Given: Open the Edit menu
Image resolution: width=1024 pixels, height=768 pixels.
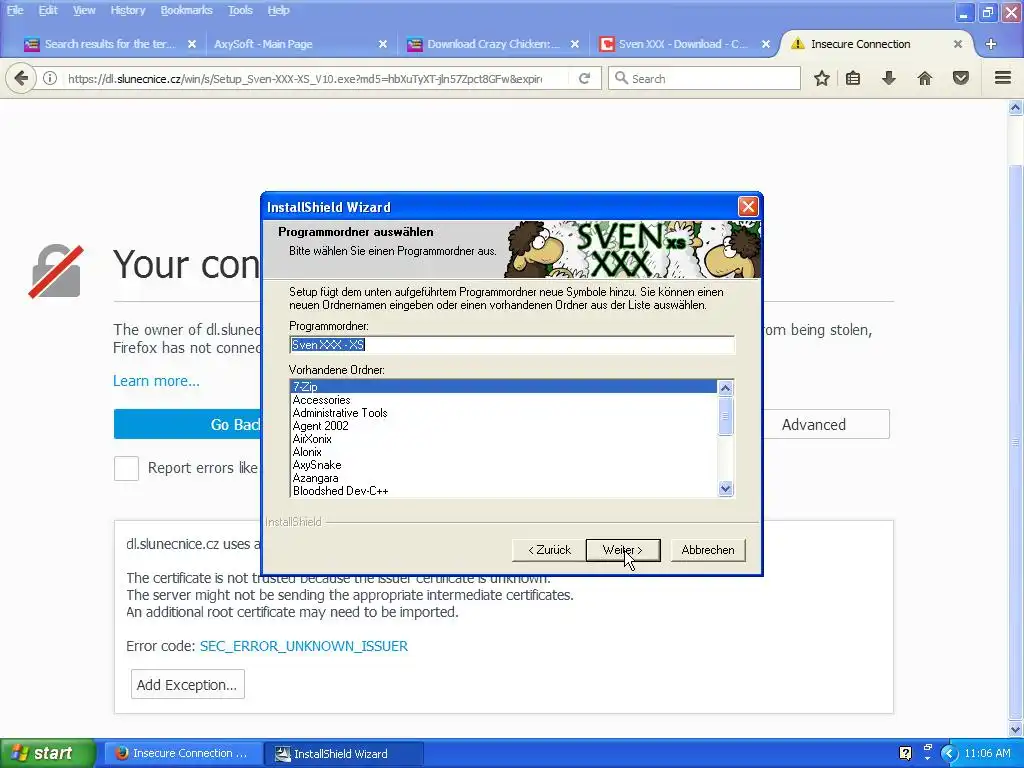Looking at the screenshot, I should [48, 10].
